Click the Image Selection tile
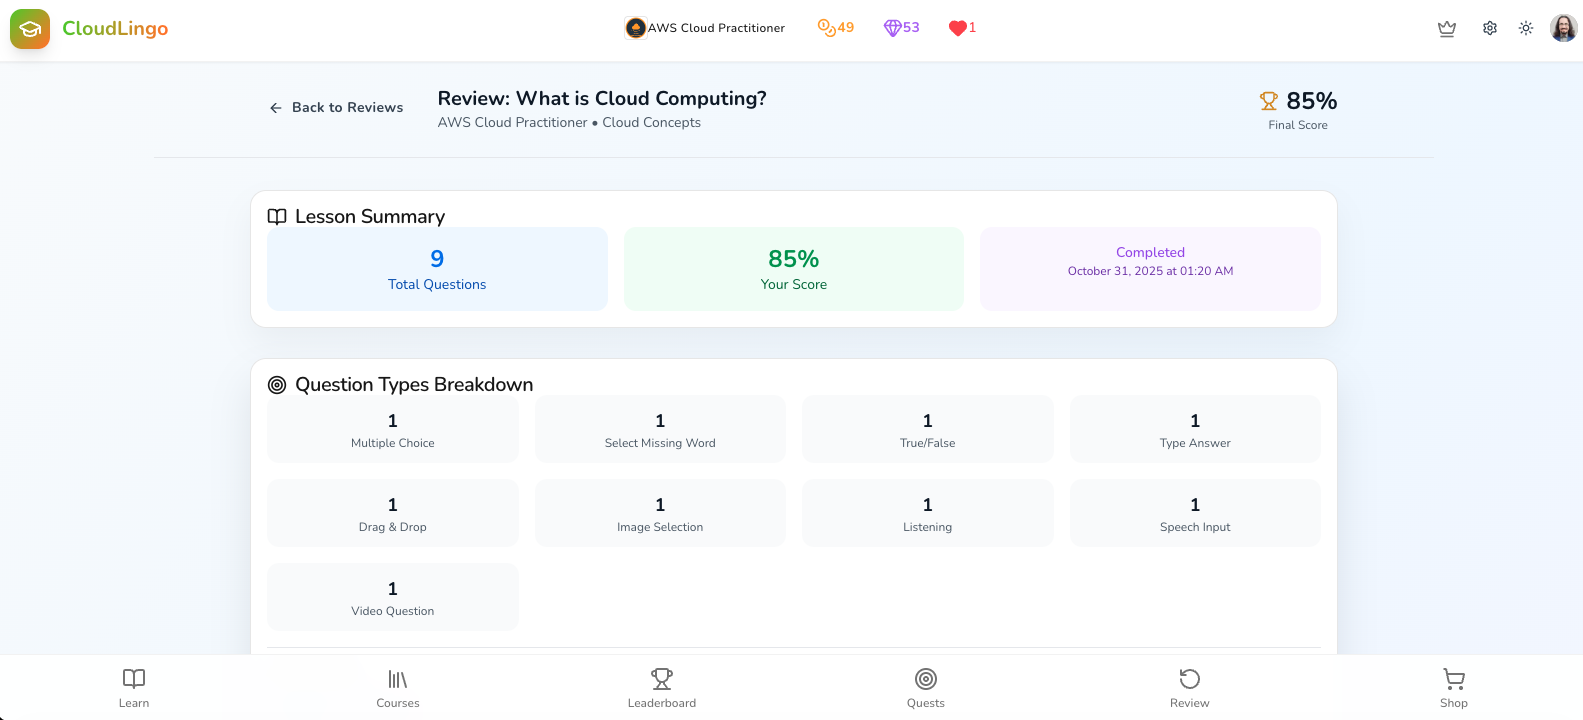This screenshot has height=720, width=1583. pos(660,513)
